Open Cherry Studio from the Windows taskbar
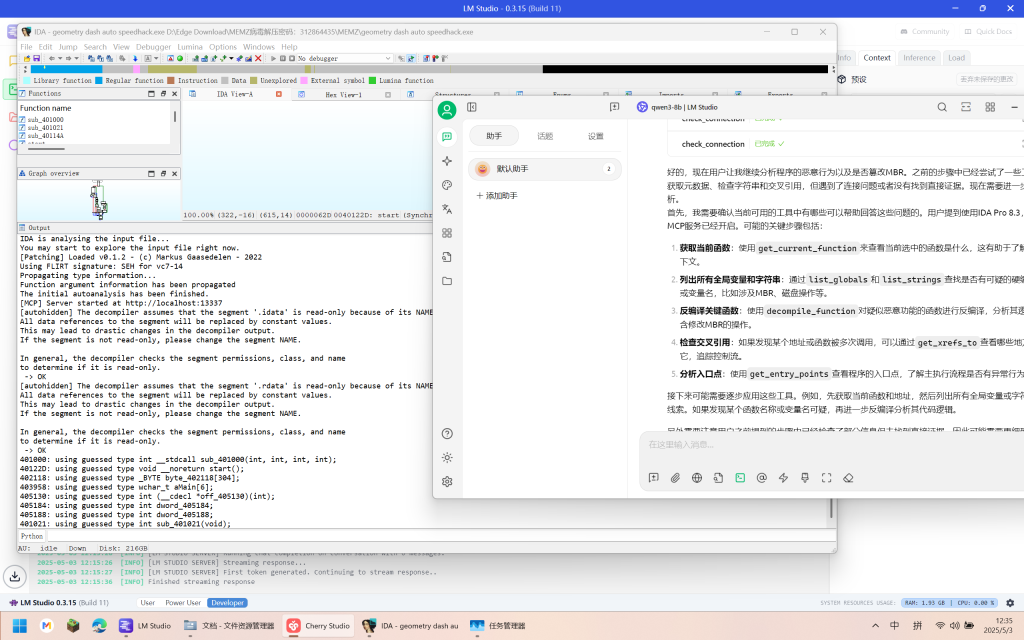 [x=319, y=626]
